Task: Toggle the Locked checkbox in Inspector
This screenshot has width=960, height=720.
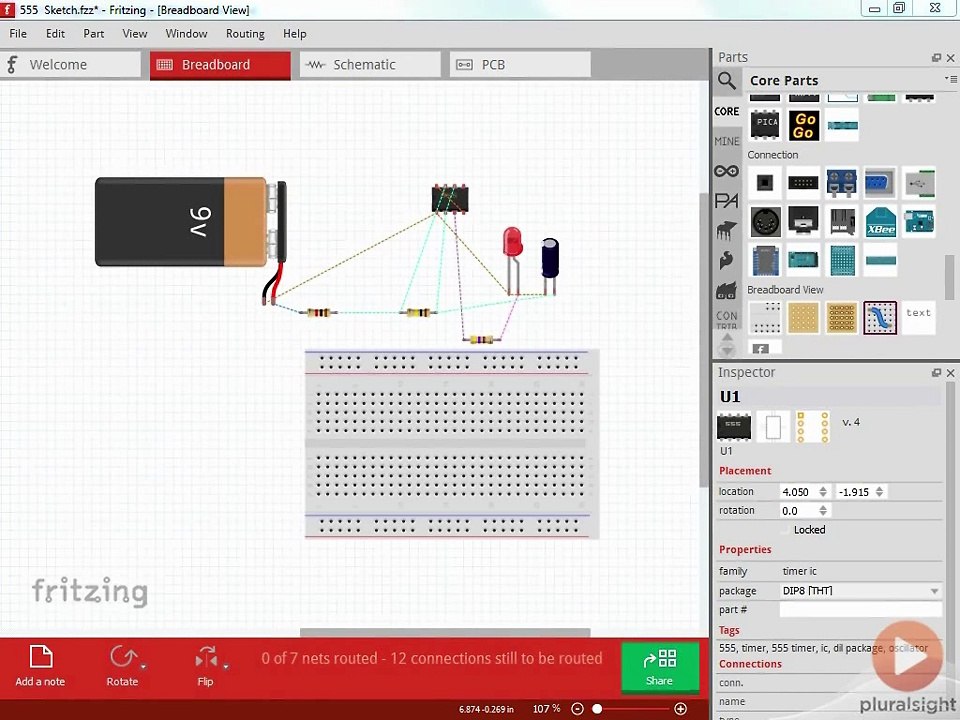Action: click(786, 530)
